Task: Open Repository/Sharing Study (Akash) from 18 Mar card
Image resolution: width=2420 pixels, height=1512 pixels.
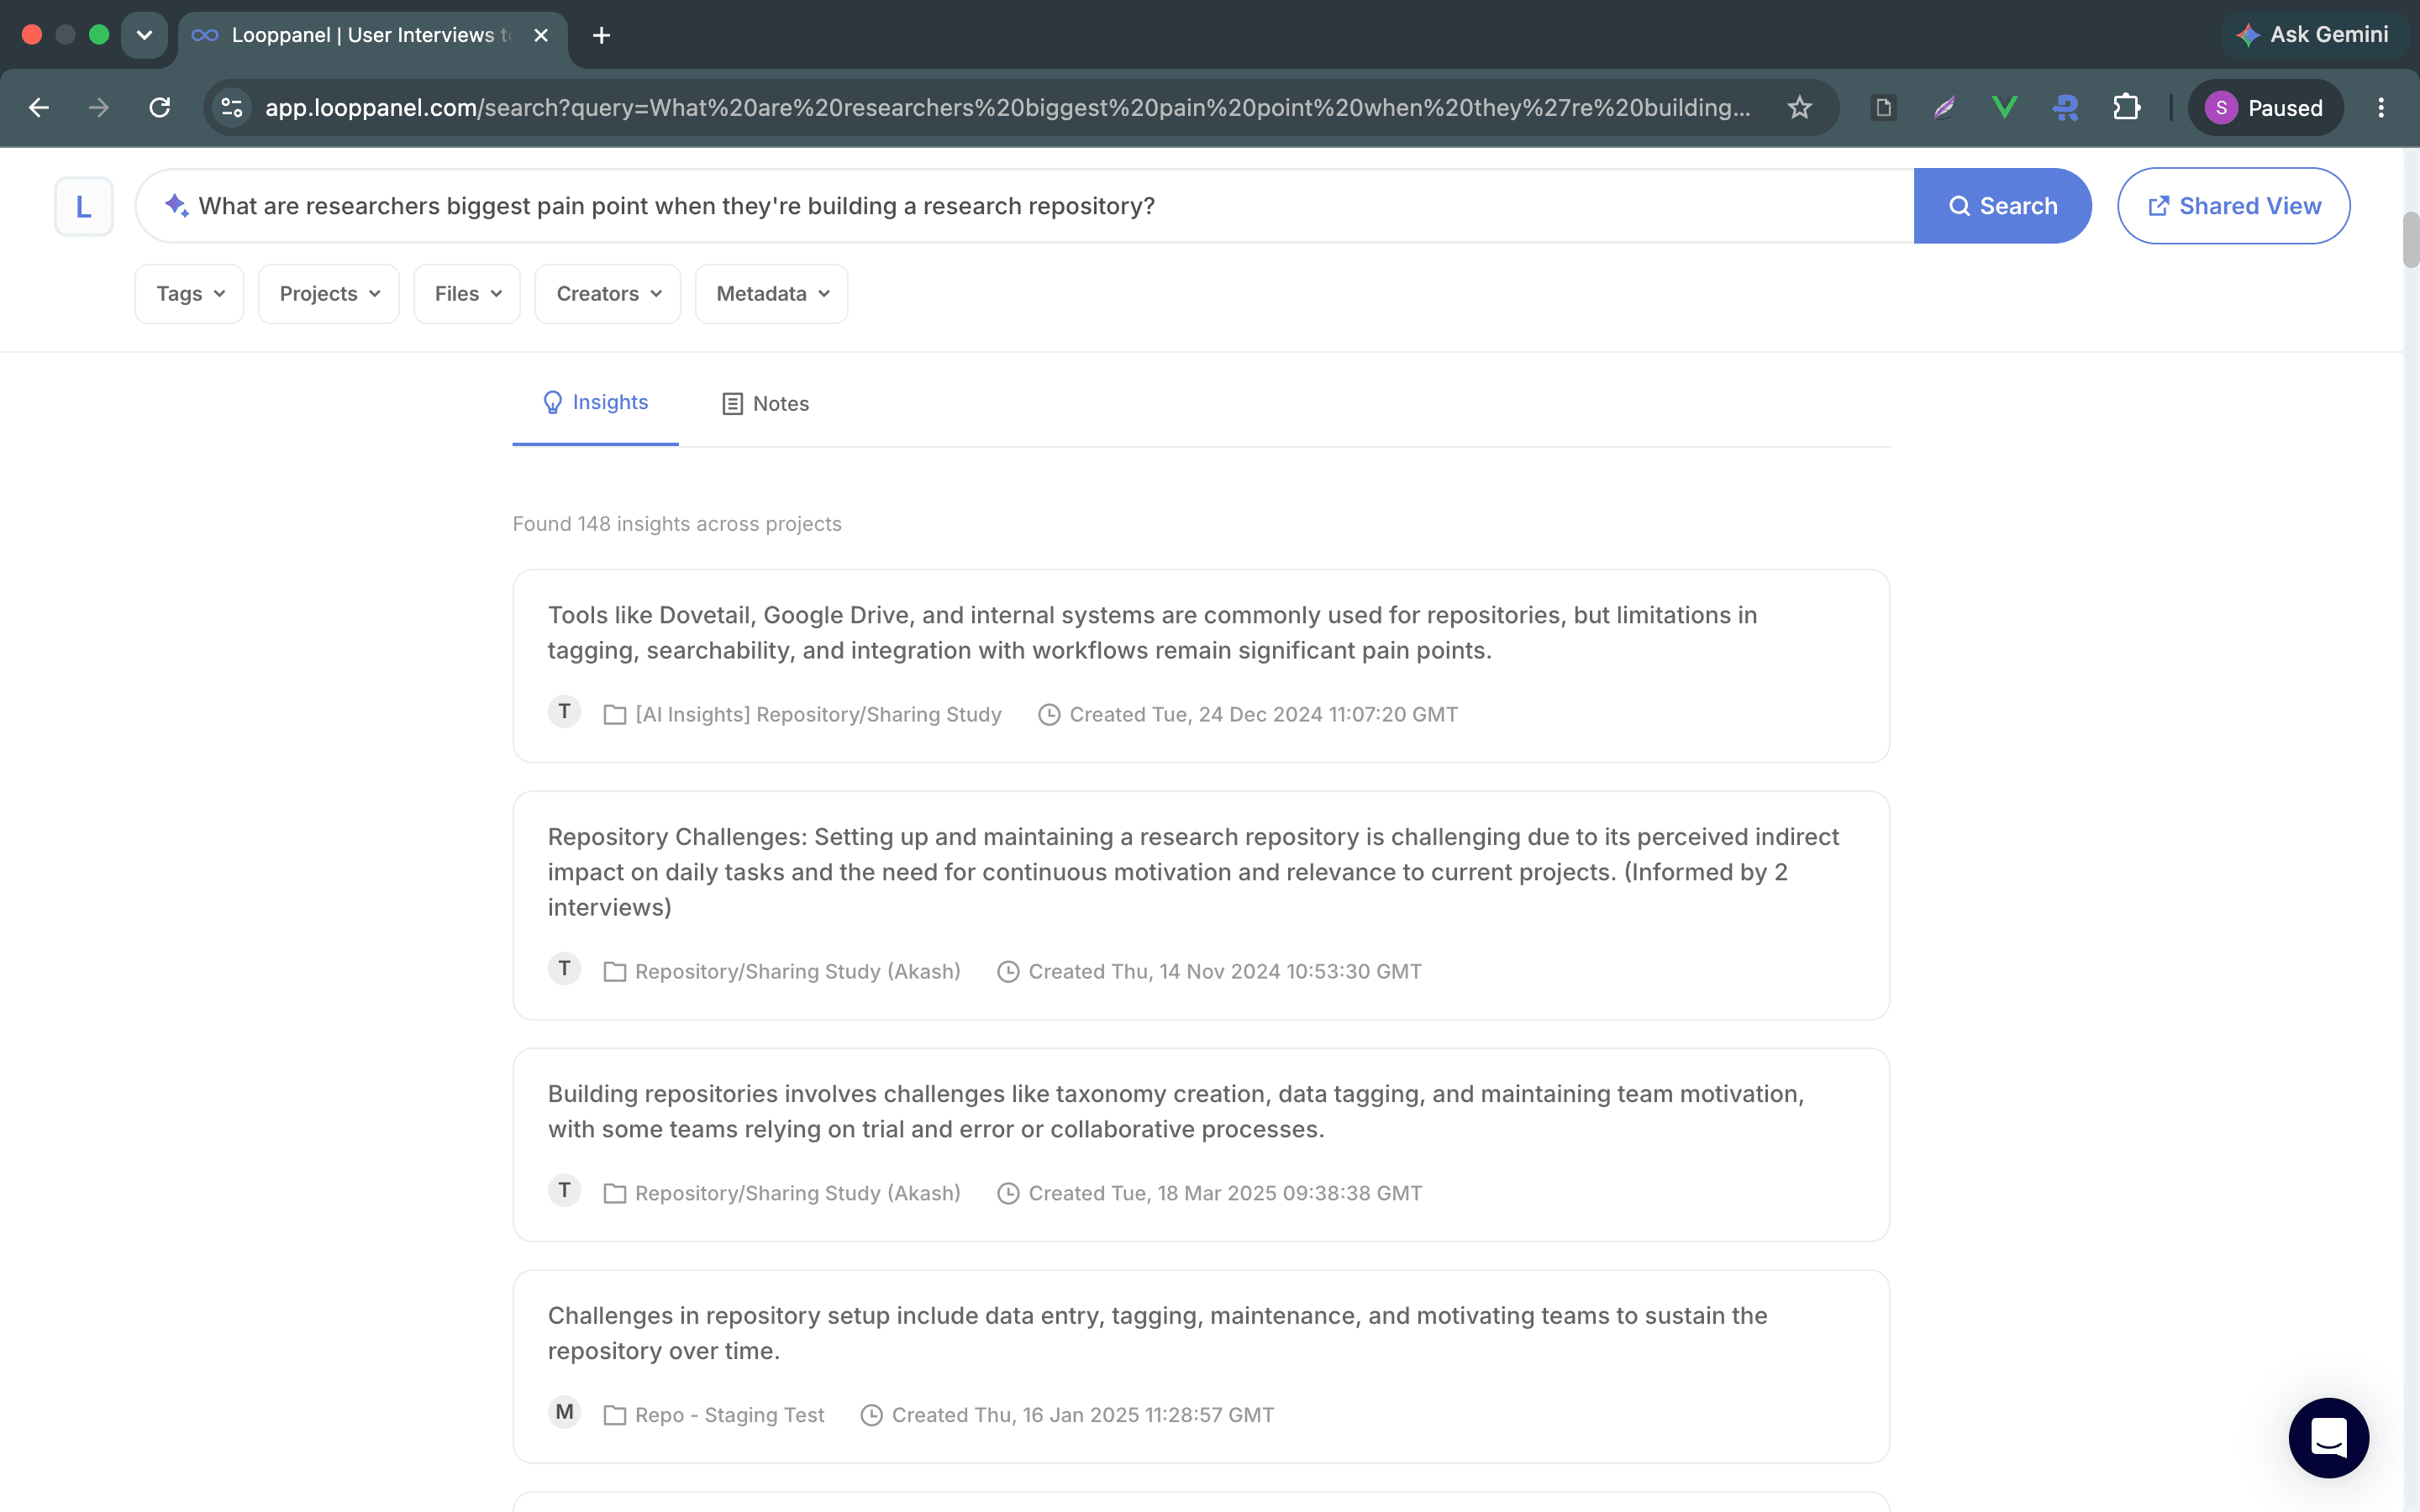Action: (x=797, y=1194)
